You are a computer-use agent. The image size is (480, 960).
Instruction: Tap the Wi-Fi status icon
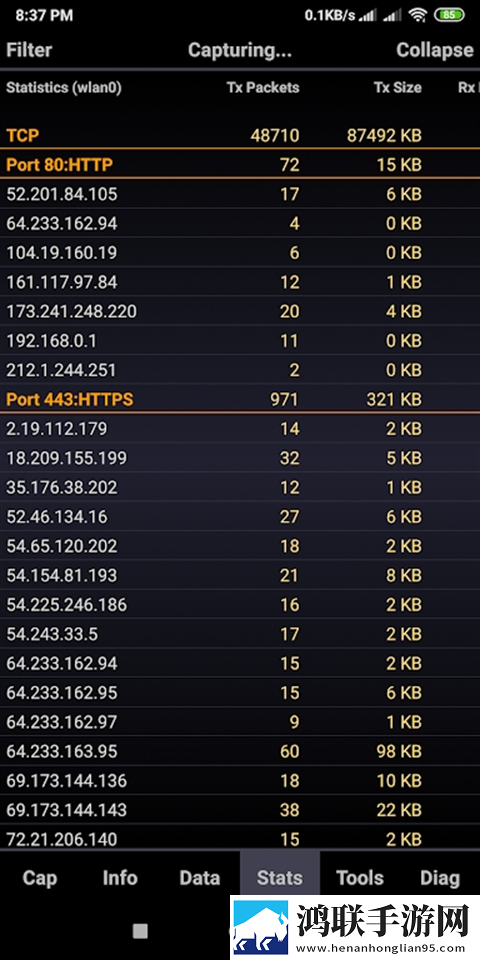tap(418, 15)
